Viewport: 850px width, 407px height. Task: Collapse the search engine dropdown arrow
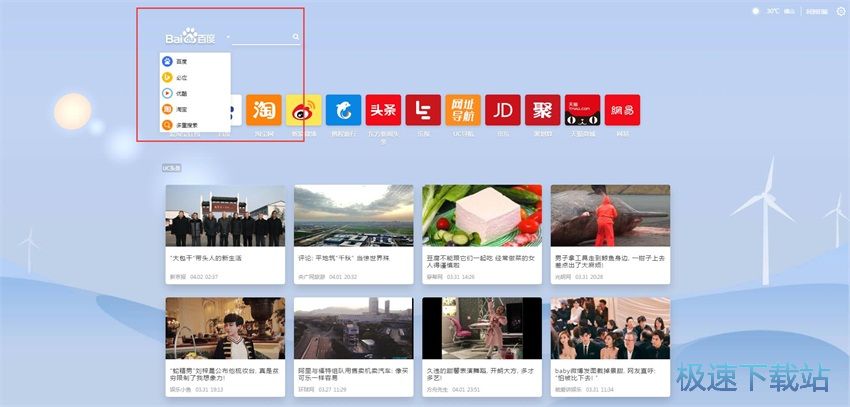click(x=228, y=37)
